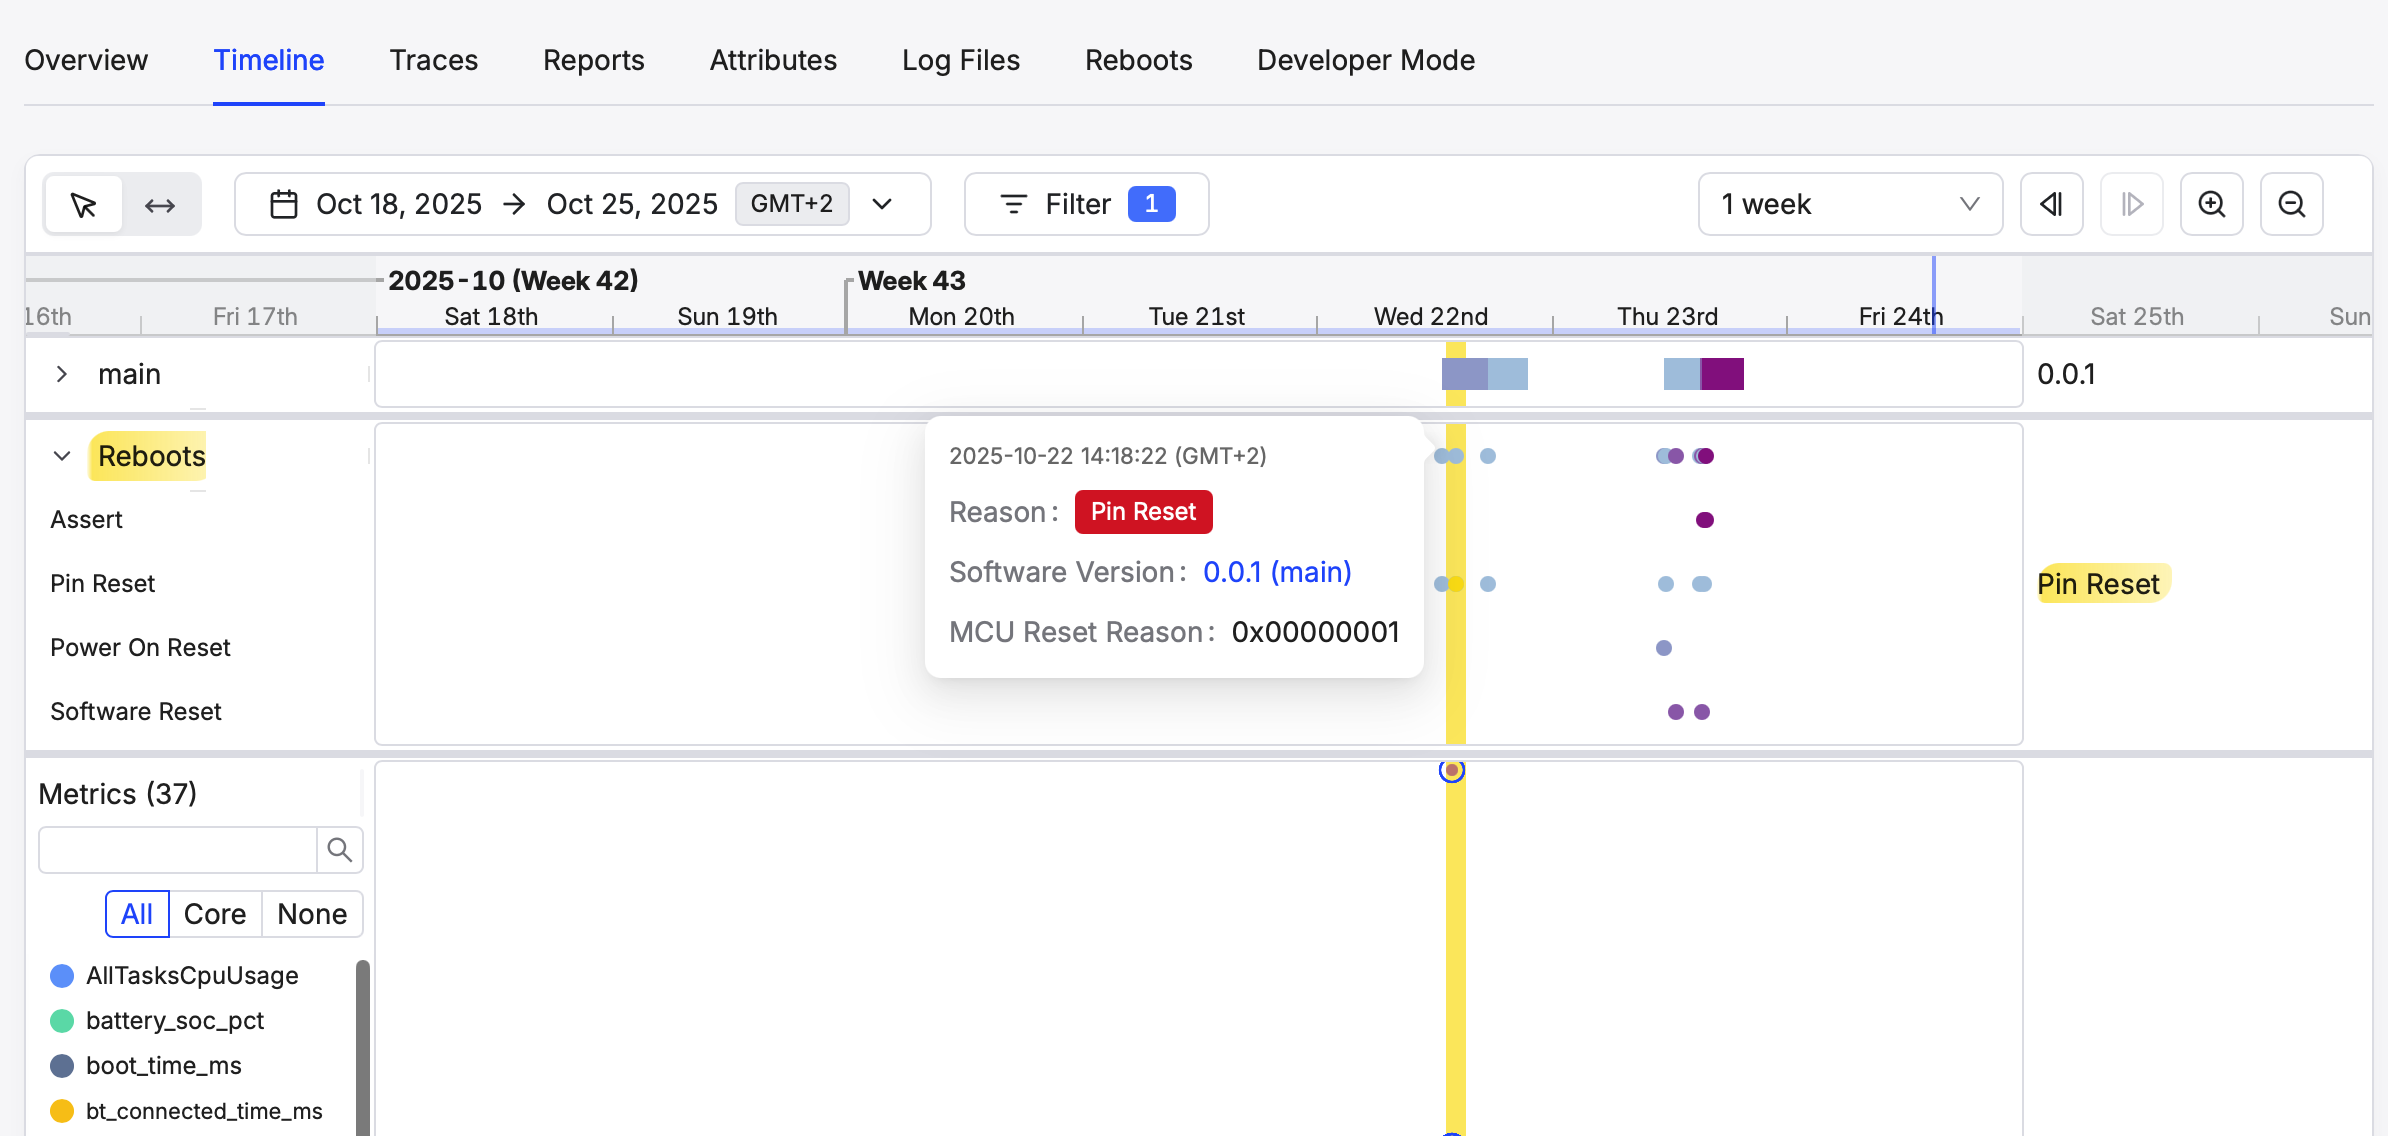Switch to the horizontal pan tool
The image size is (2388, 1136).
pyautogui.click(x=160, y=205)
